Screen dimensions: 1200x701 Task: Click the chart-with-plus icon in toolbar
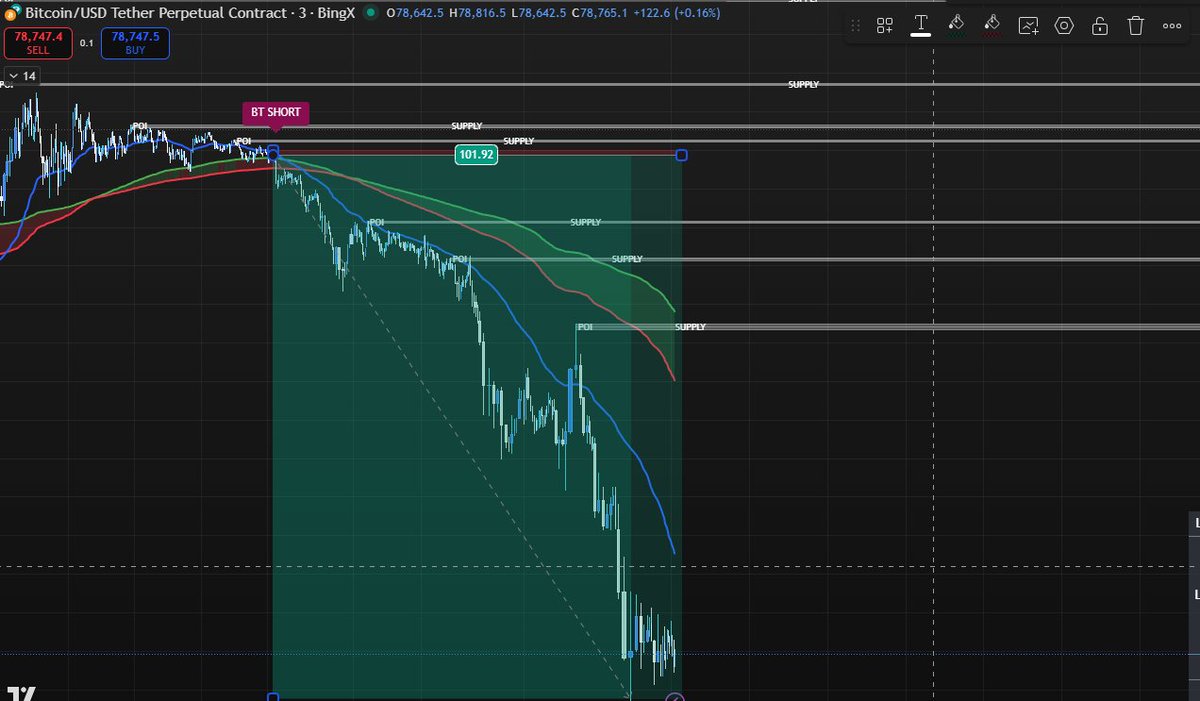tap(1028, 26)
